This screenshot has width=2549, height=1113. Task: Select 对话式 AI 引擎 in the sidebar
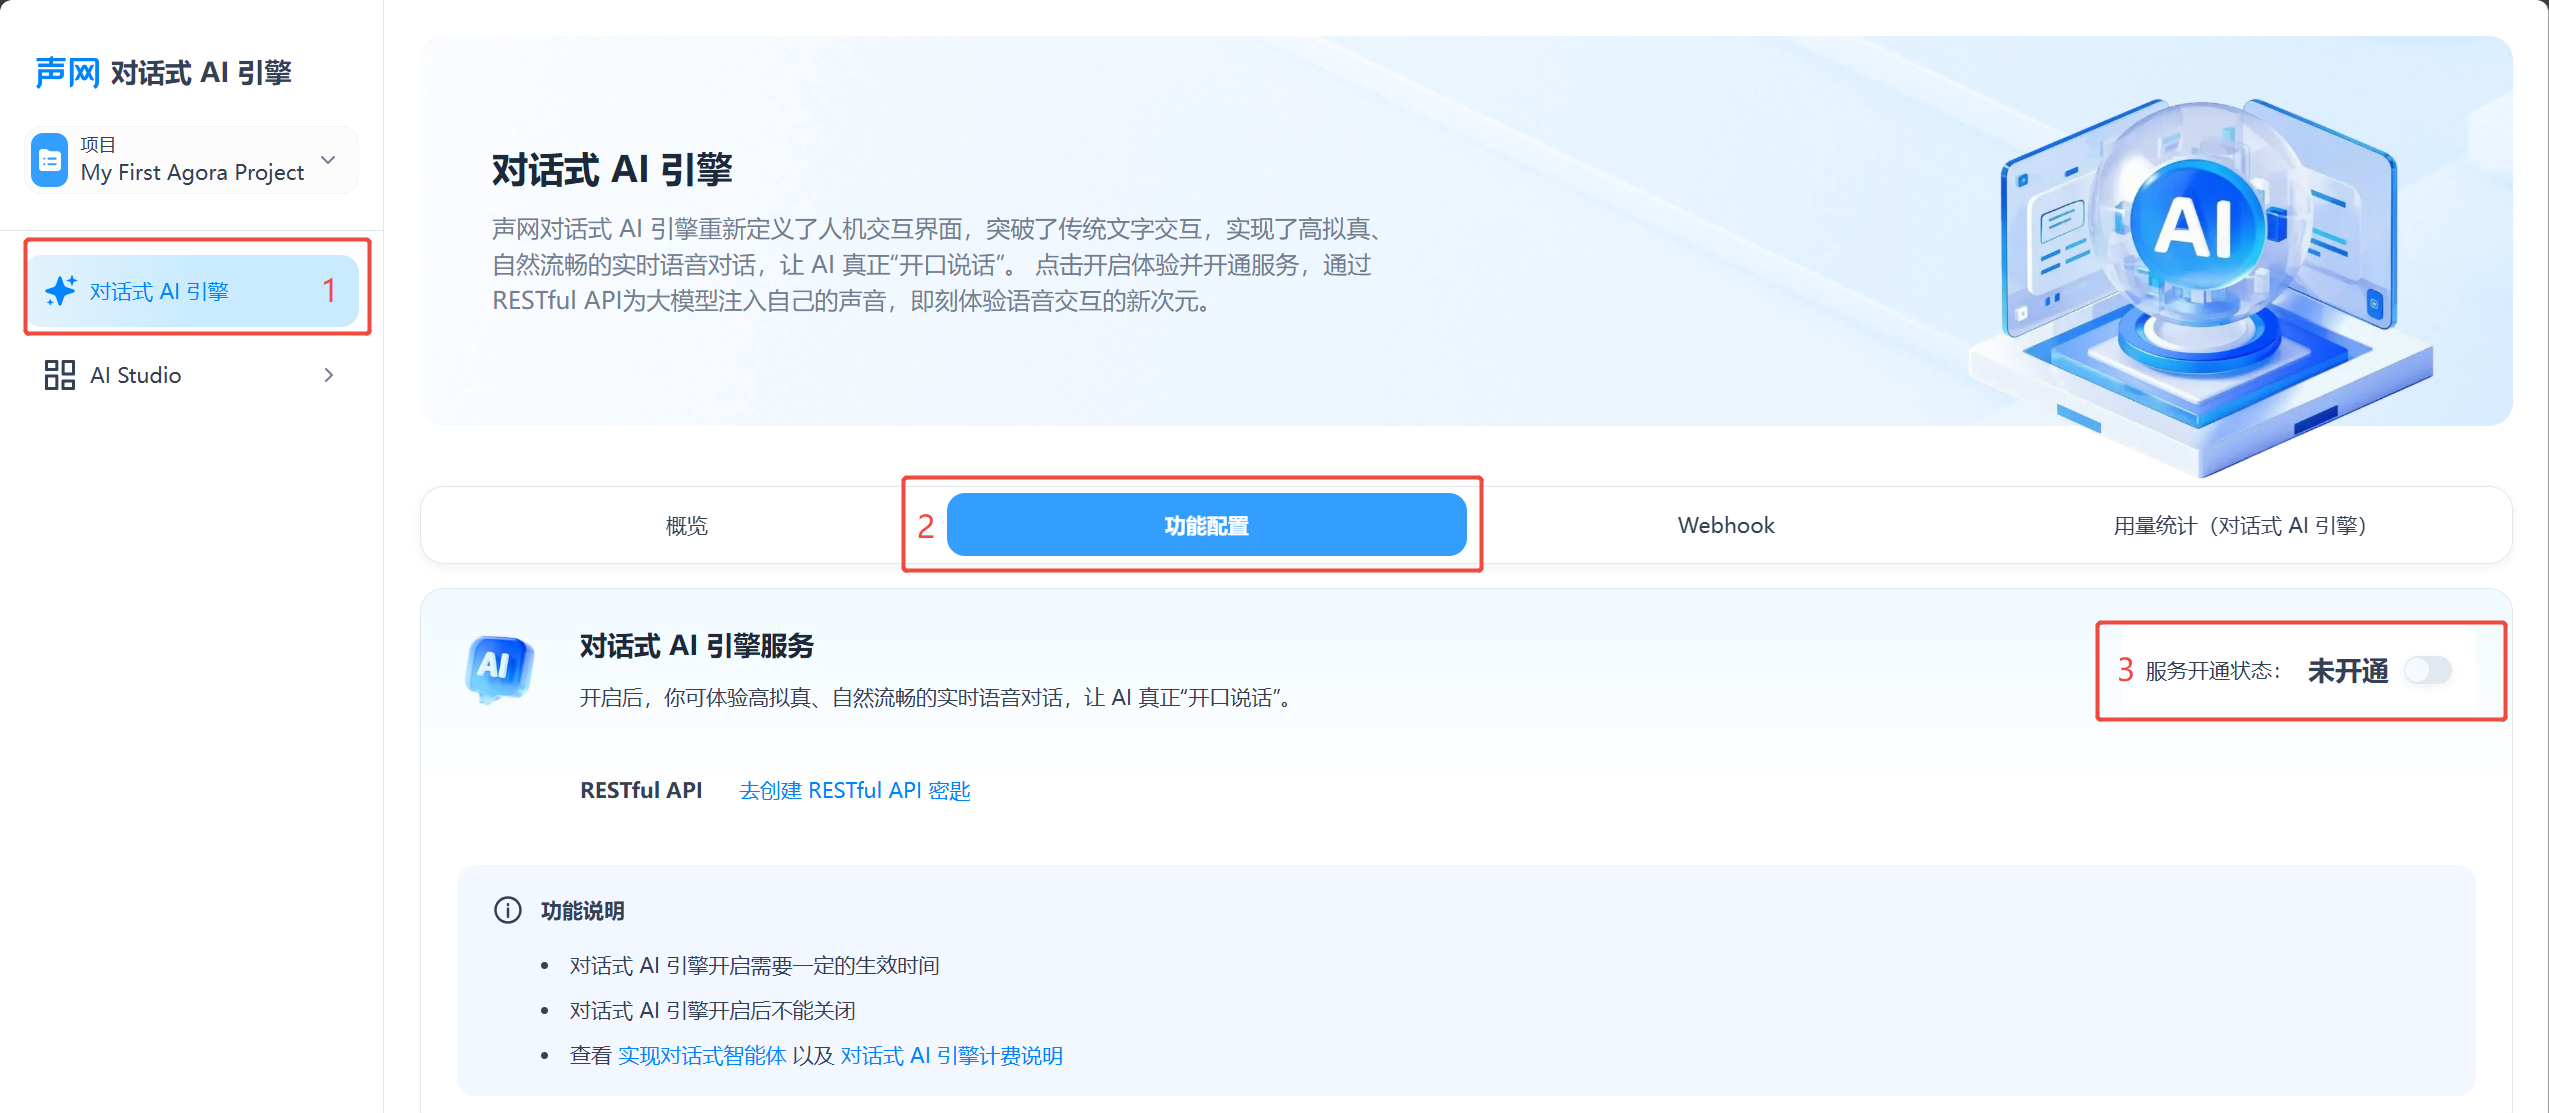click(159, 291)
